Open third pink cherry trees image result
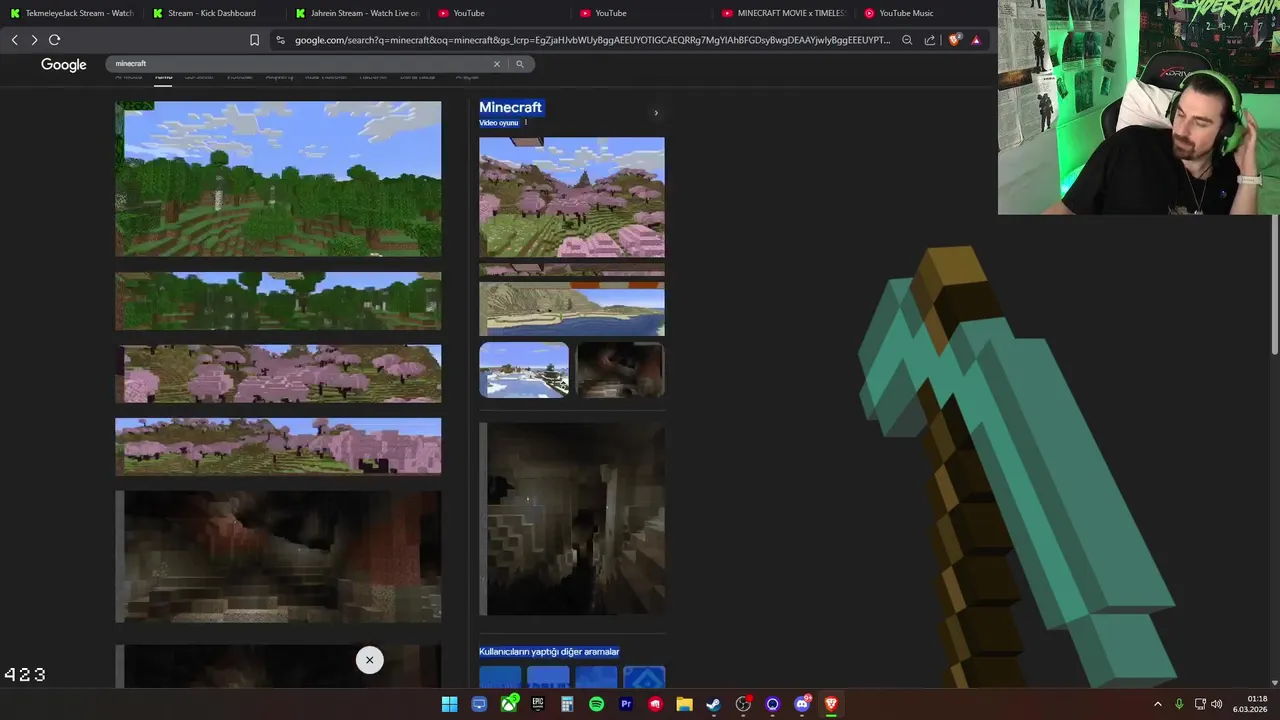This screenshot has width=1280, height=720. tap(278, 374)
